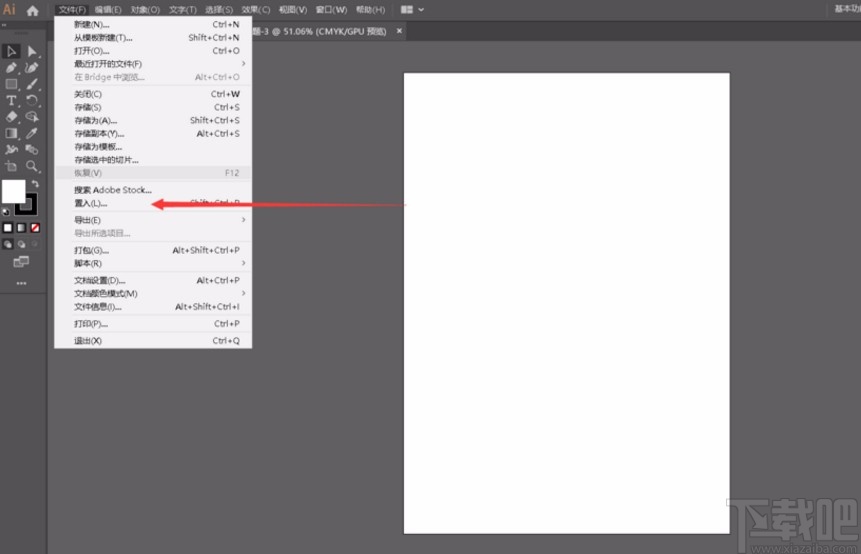861x554 pixels.
Task: Expand 最近打开的文件(F) submenu
Action: 243,64
